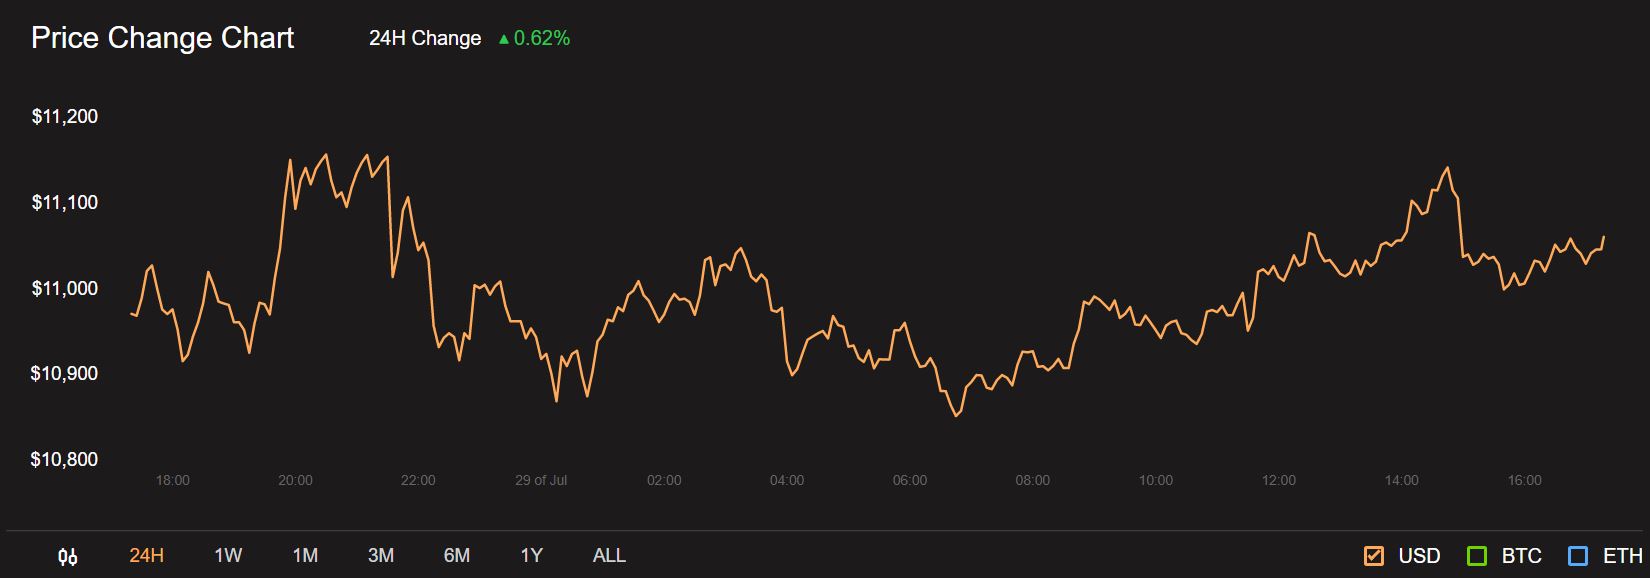Enable the BTC currency checkbox

(1476, 556)
